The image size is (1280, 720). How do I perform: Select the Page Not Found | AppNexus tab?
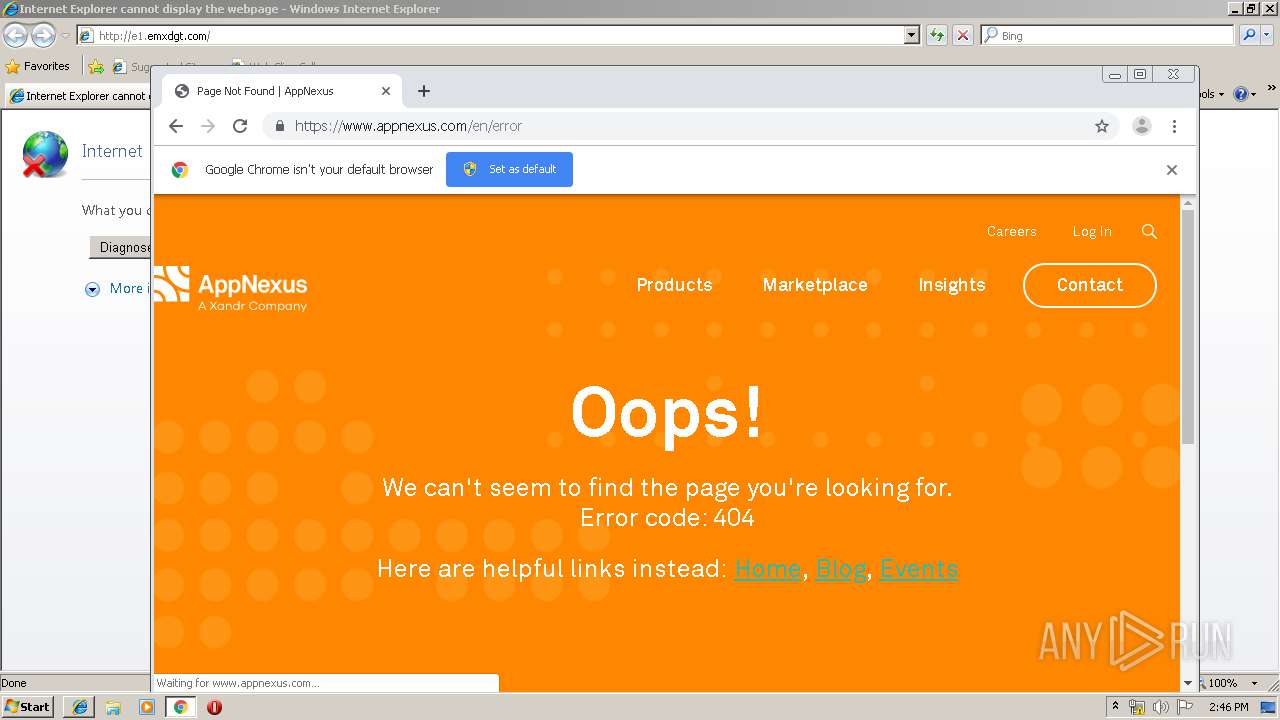[x=283, y=91]
